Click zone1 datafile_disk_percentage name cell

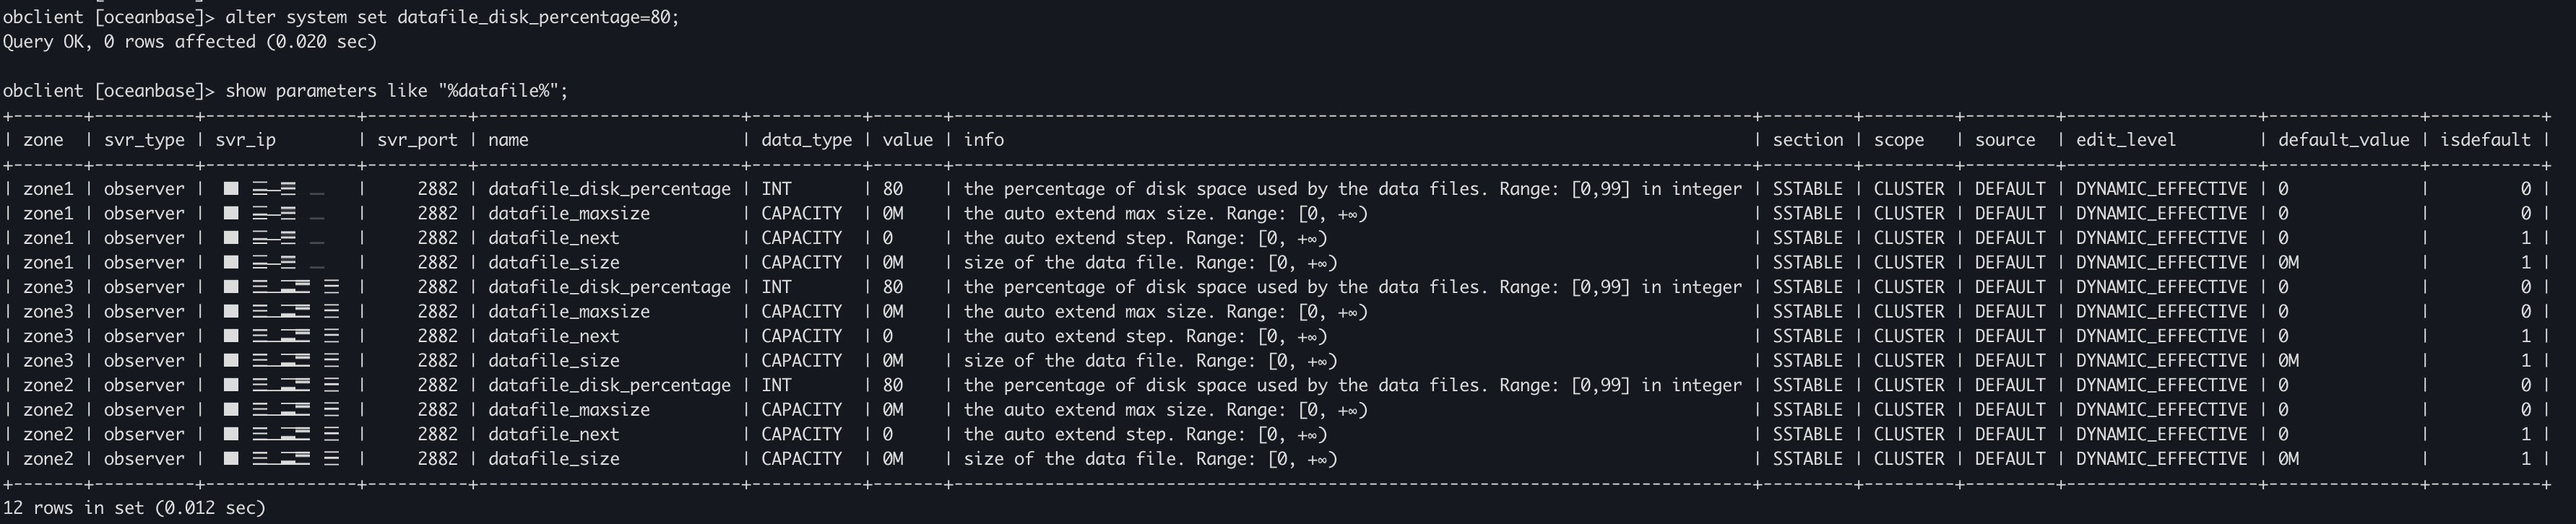click(x=609, y=189)
